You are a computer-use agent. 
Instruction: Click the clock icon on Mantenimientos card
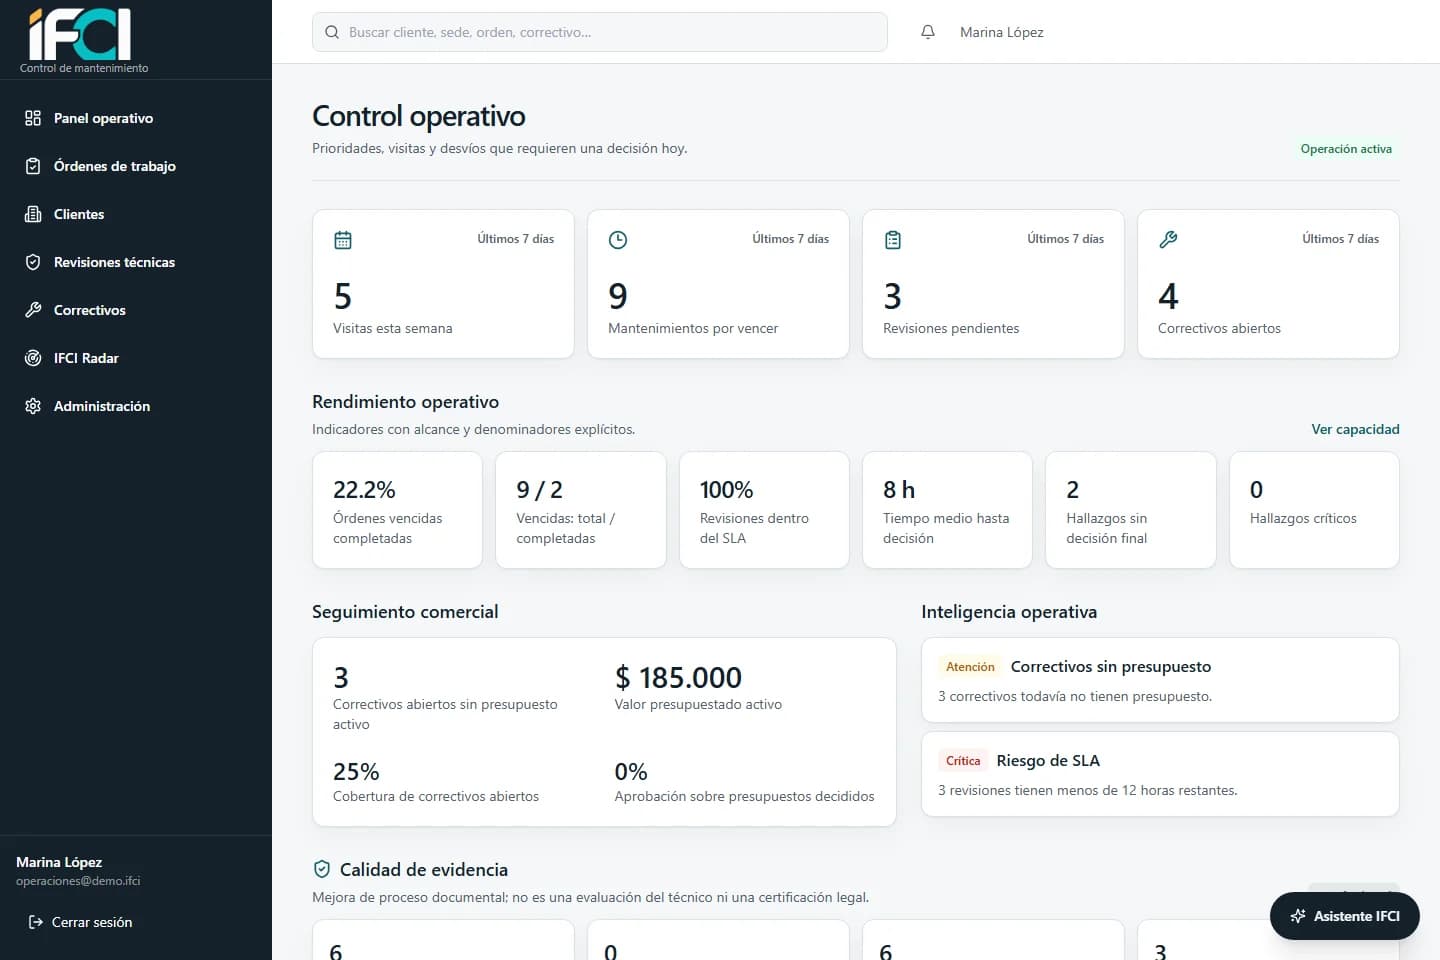tap(618, 240)
